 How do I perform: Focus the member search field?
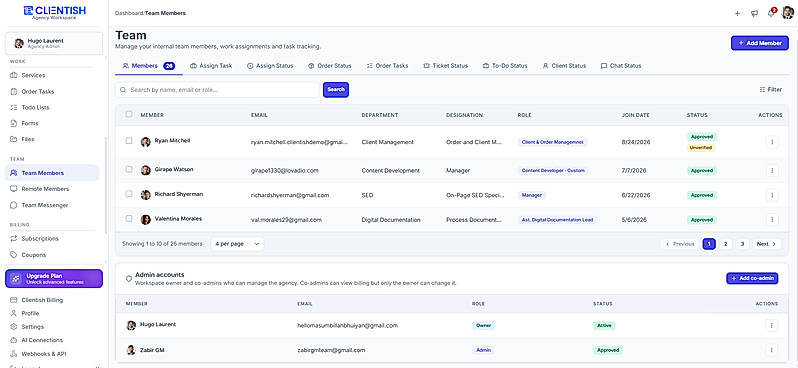point(217,90)
